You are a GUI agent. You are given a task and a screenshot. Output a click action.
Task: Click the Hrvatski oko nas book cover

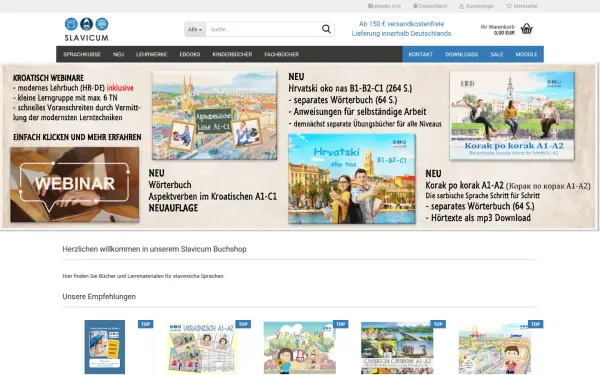click(x=352, y=179)
